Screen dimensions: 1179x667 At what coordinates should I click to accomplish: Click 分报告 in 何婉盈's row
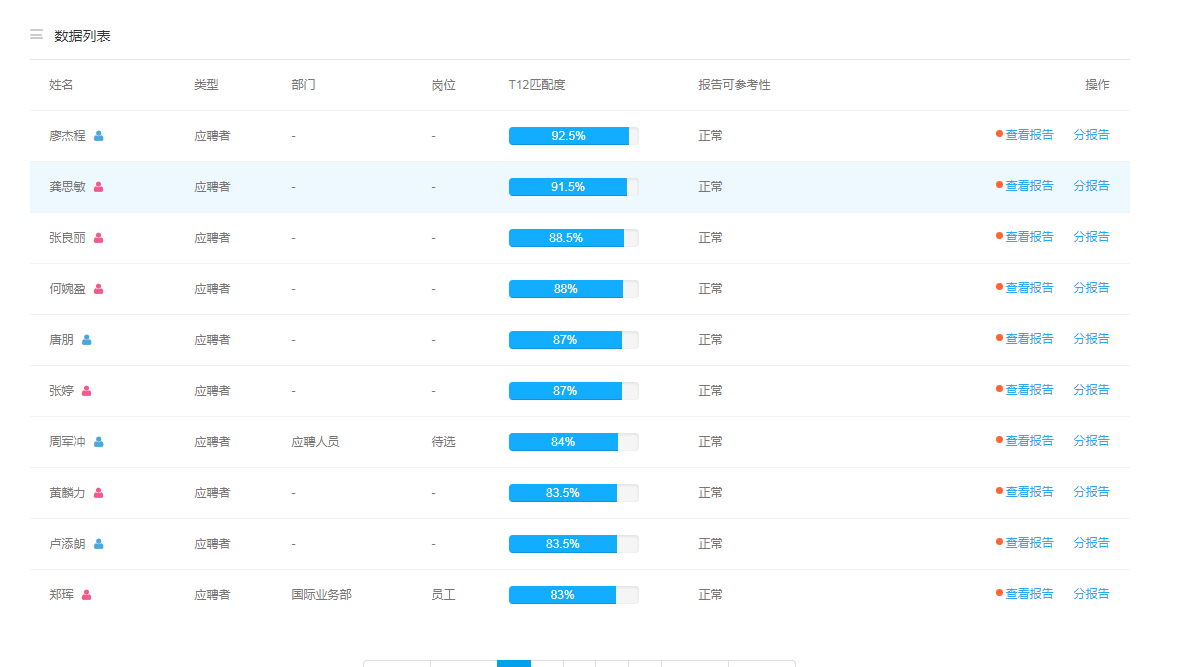click(1091, 288)
